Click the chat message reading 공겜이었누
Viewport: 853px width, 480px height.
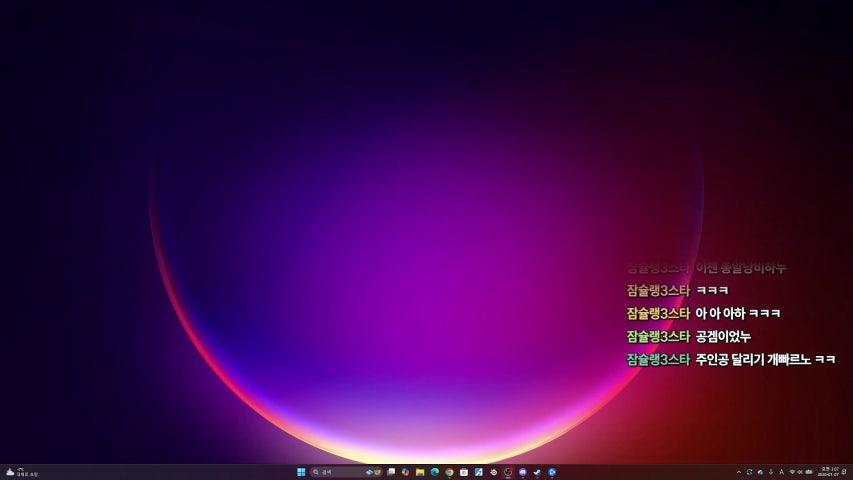coord(722,336)
